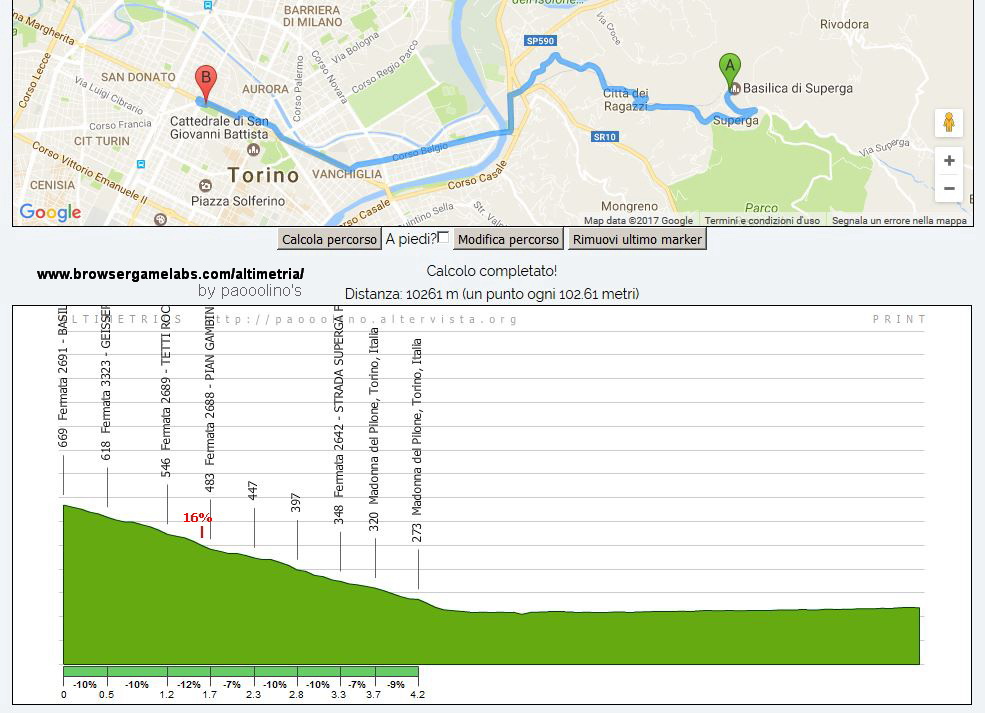Click the Piazza Solferino place icon
This screenshot has height=713, width=985.
pos(205,186)
